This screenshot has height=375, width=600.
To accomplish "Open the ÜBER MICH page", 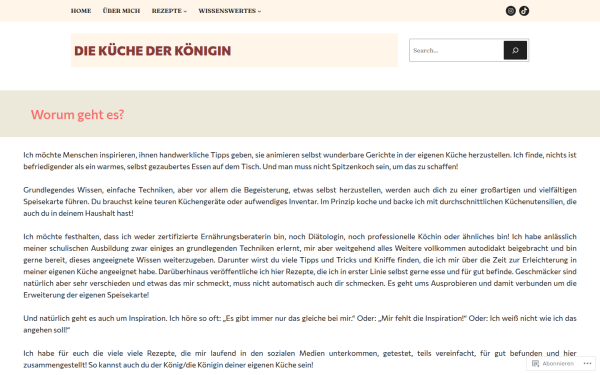I will click(121, 11).
